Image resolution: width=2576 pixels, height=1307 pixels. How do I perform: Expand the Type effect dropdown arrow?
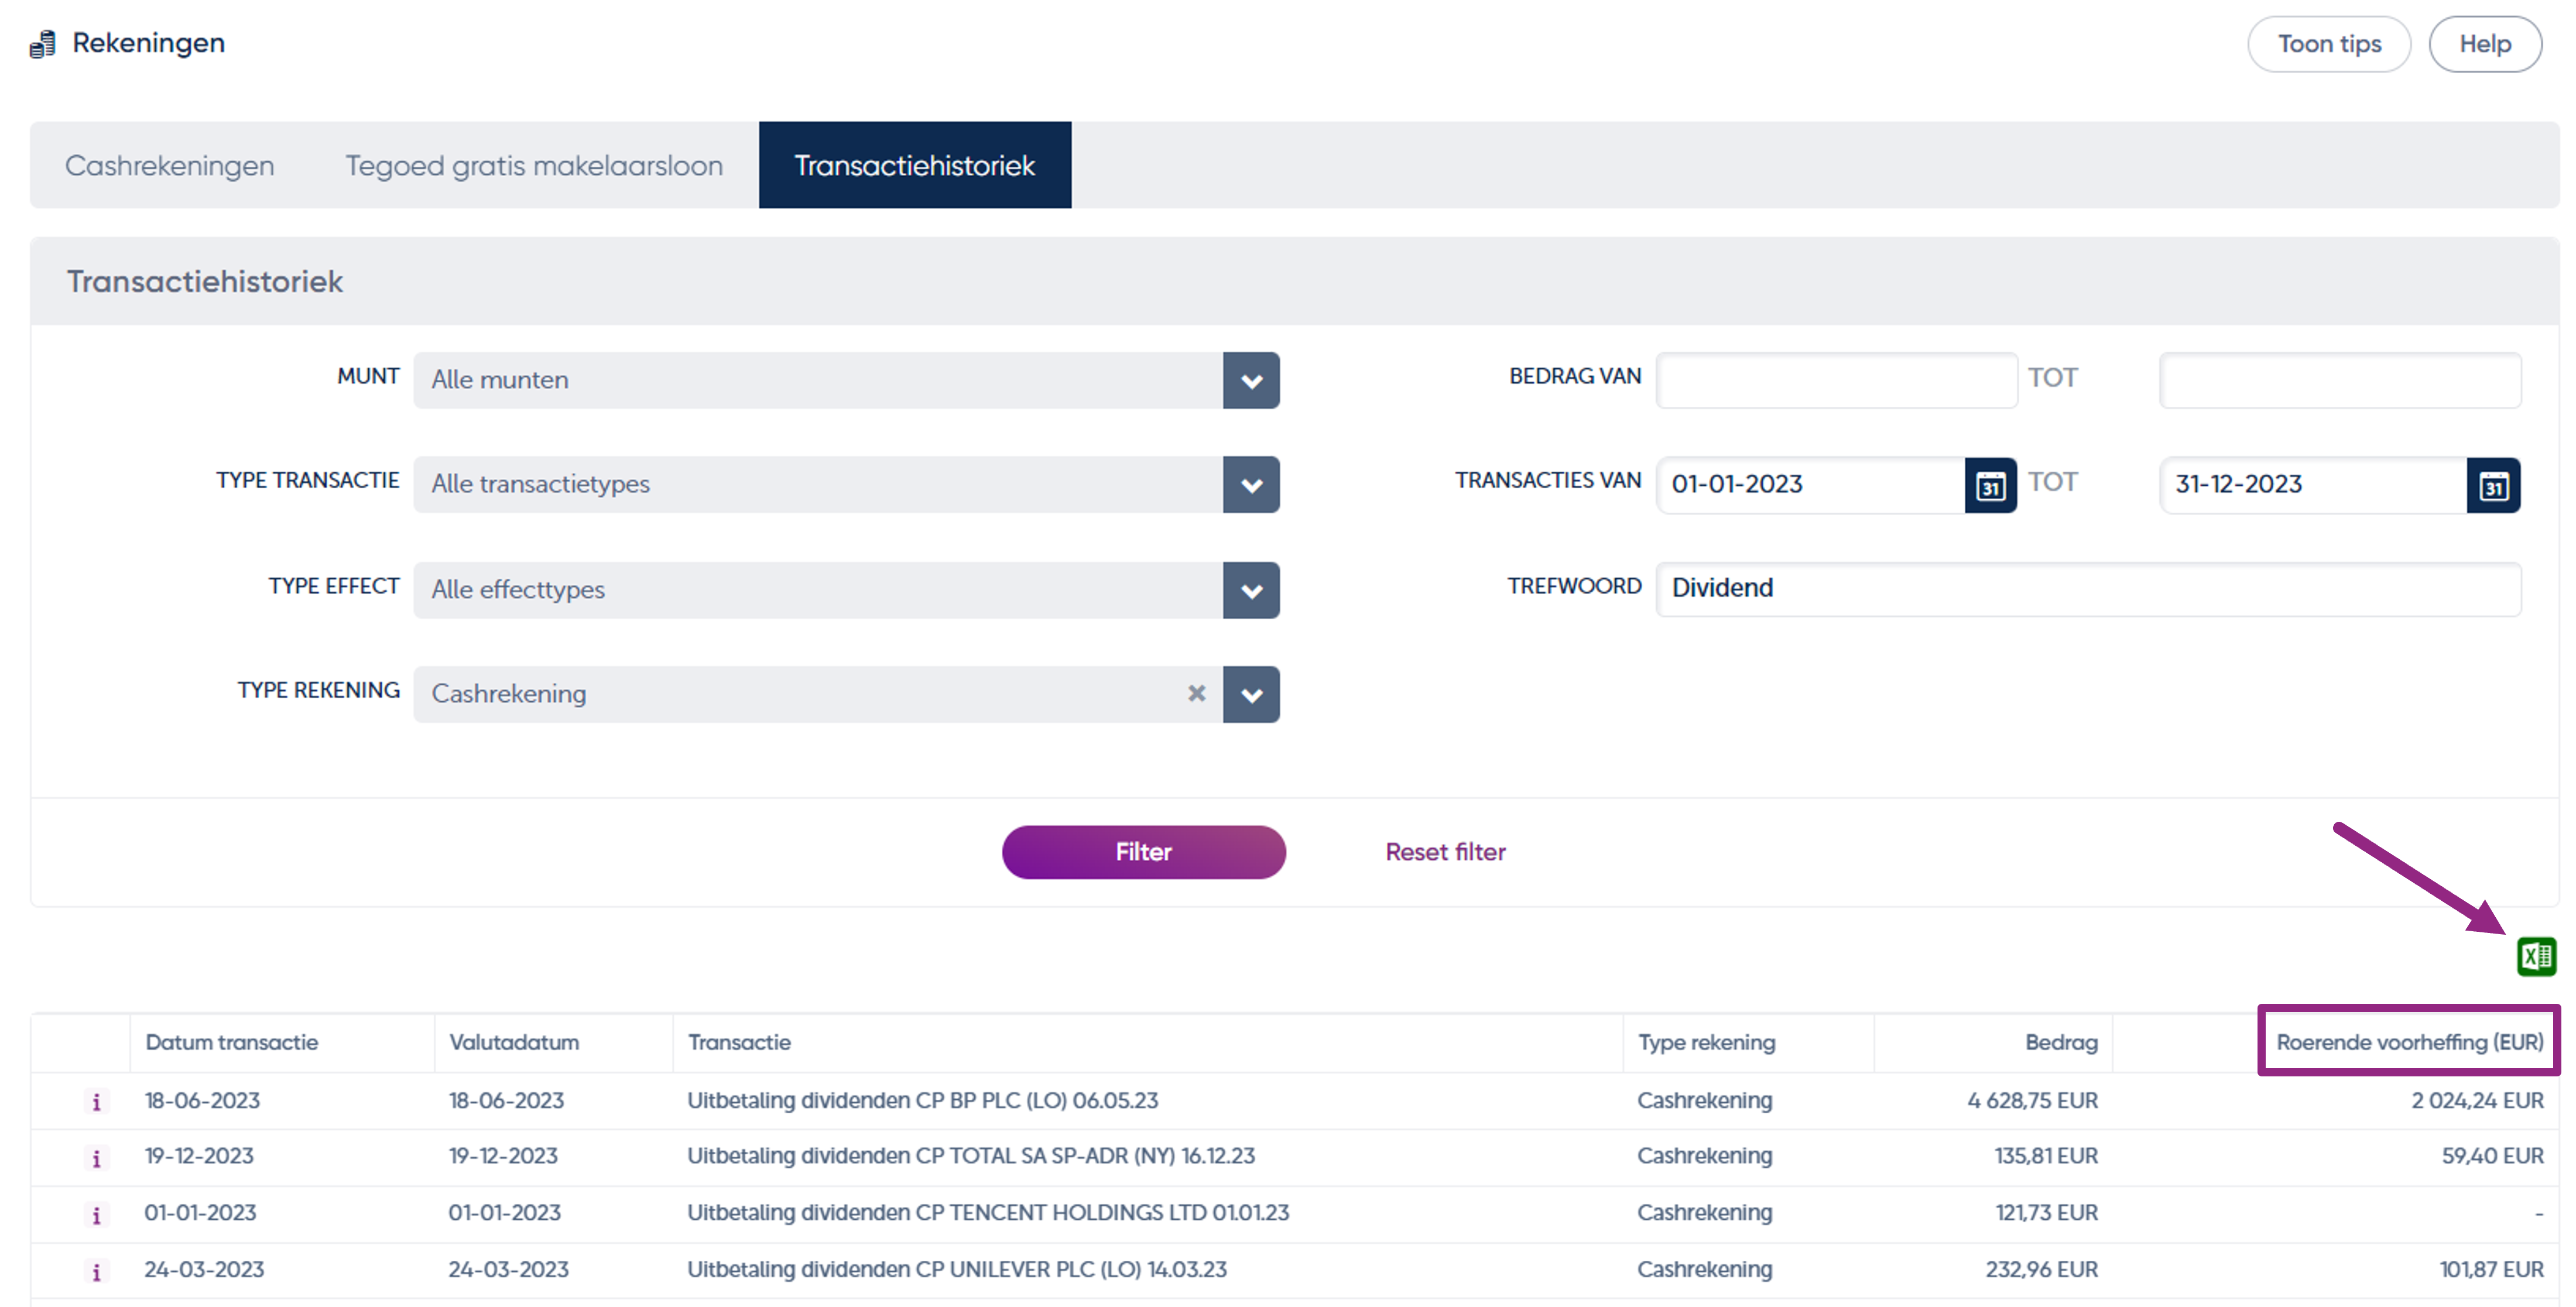[1251, 590]
